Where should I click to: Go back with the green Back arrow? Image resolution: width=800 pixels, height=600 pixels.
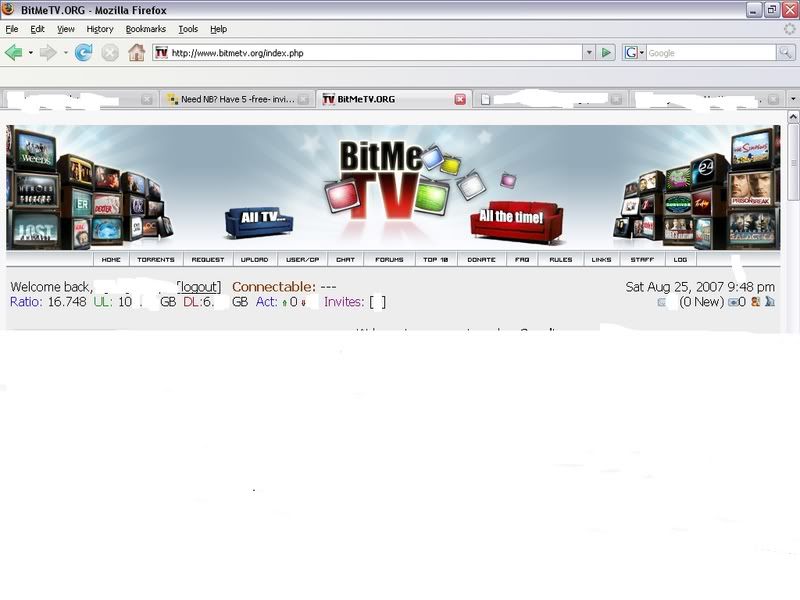[x=14, y=53]
